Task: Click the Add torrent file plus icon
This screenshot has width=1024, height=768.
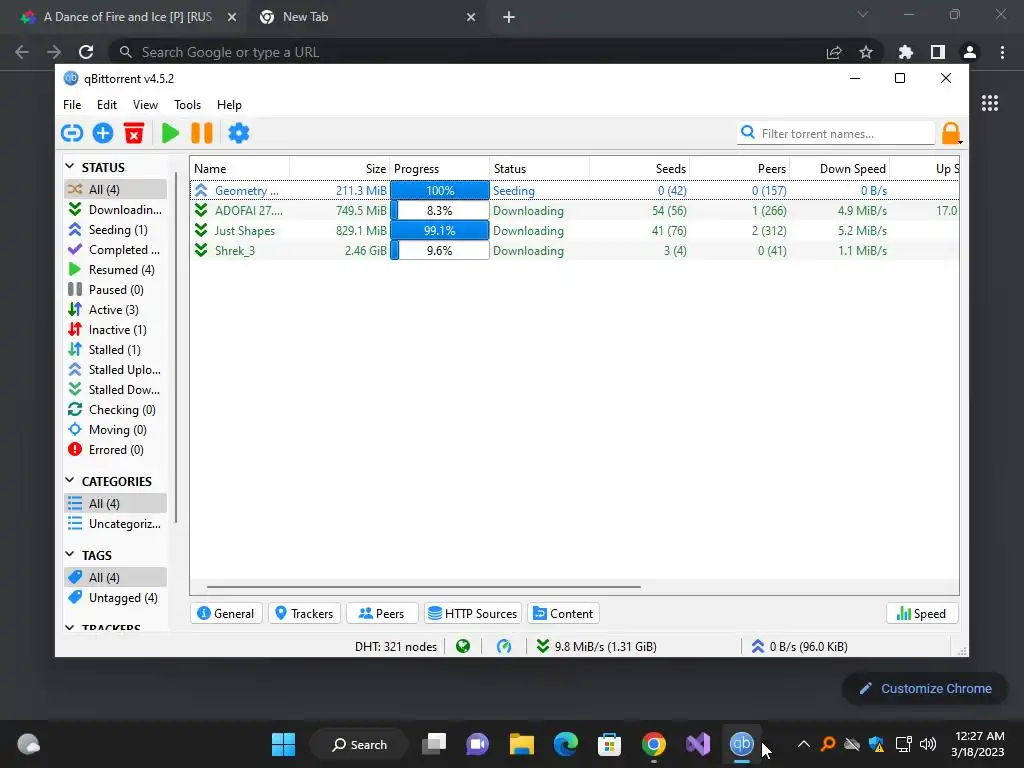Action: pos(103,133)
